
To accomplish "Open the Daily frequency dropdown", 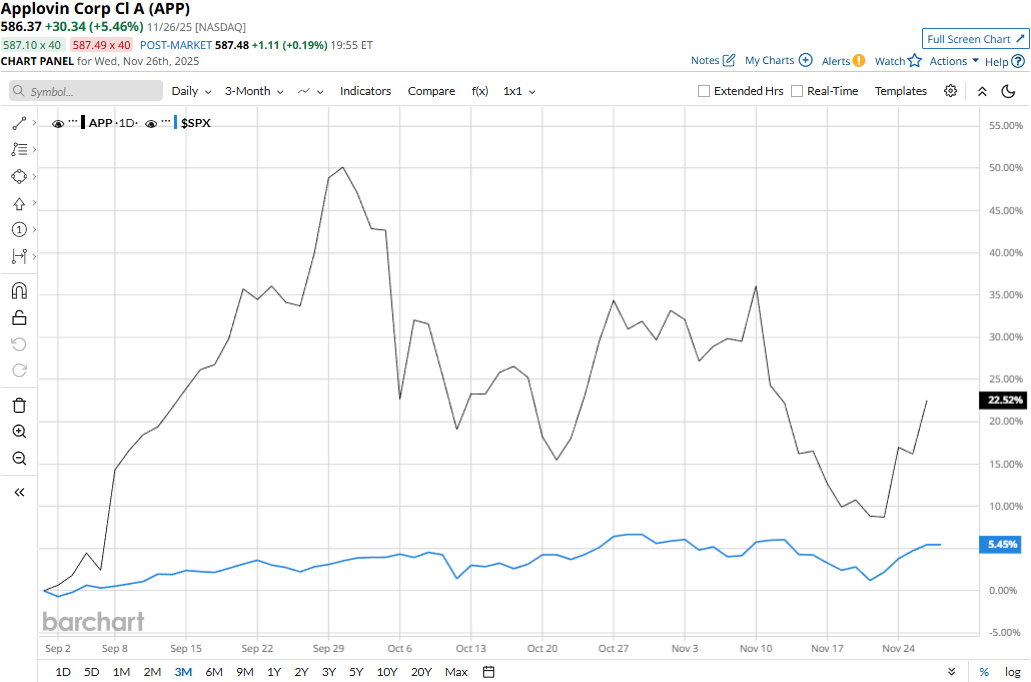I will point(191,91).
